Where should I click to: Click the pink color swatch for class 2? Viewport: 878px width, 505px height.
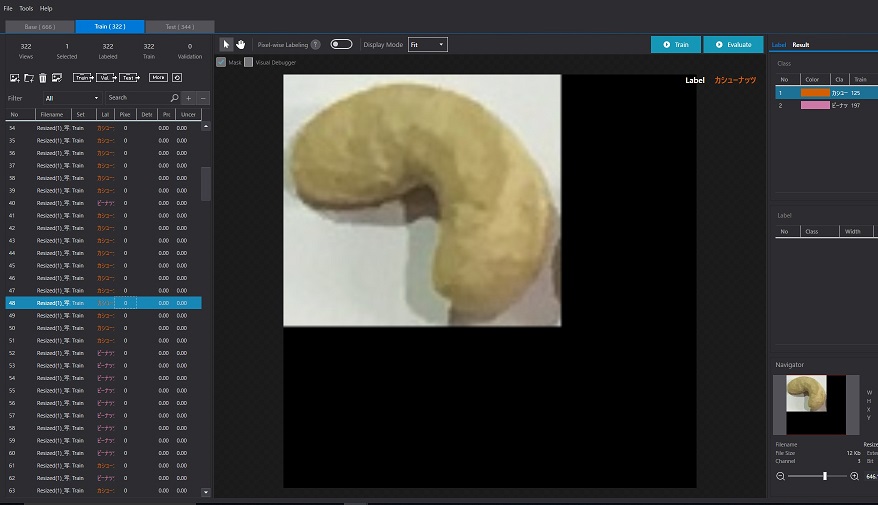tap(815, 105)
